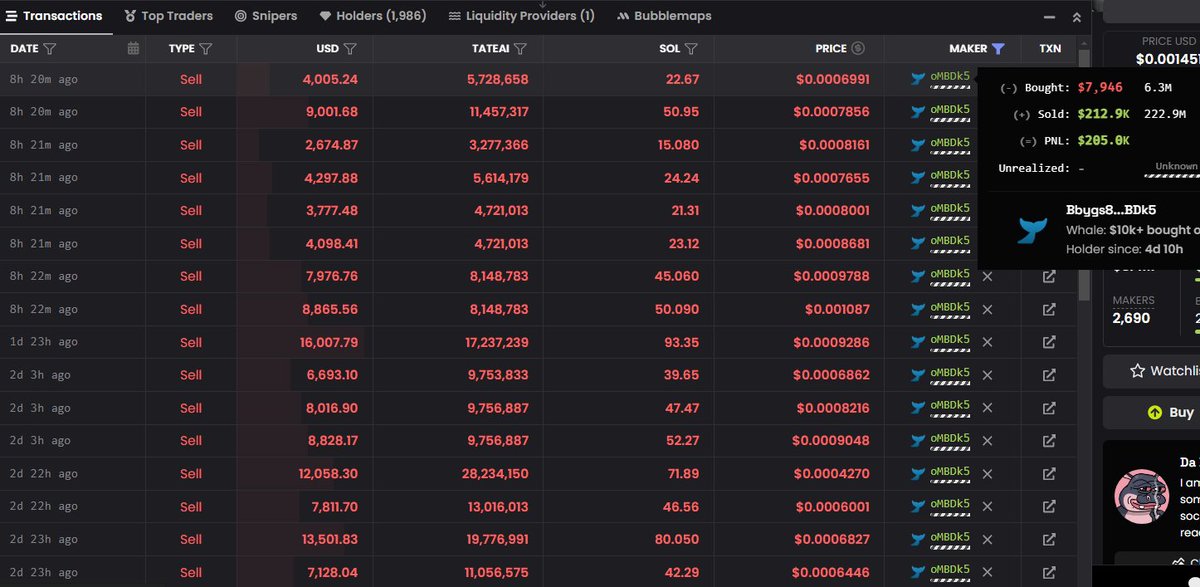Expand panel with the double chevron icon
This screenshot has height=587, width=1200.
1076,17
